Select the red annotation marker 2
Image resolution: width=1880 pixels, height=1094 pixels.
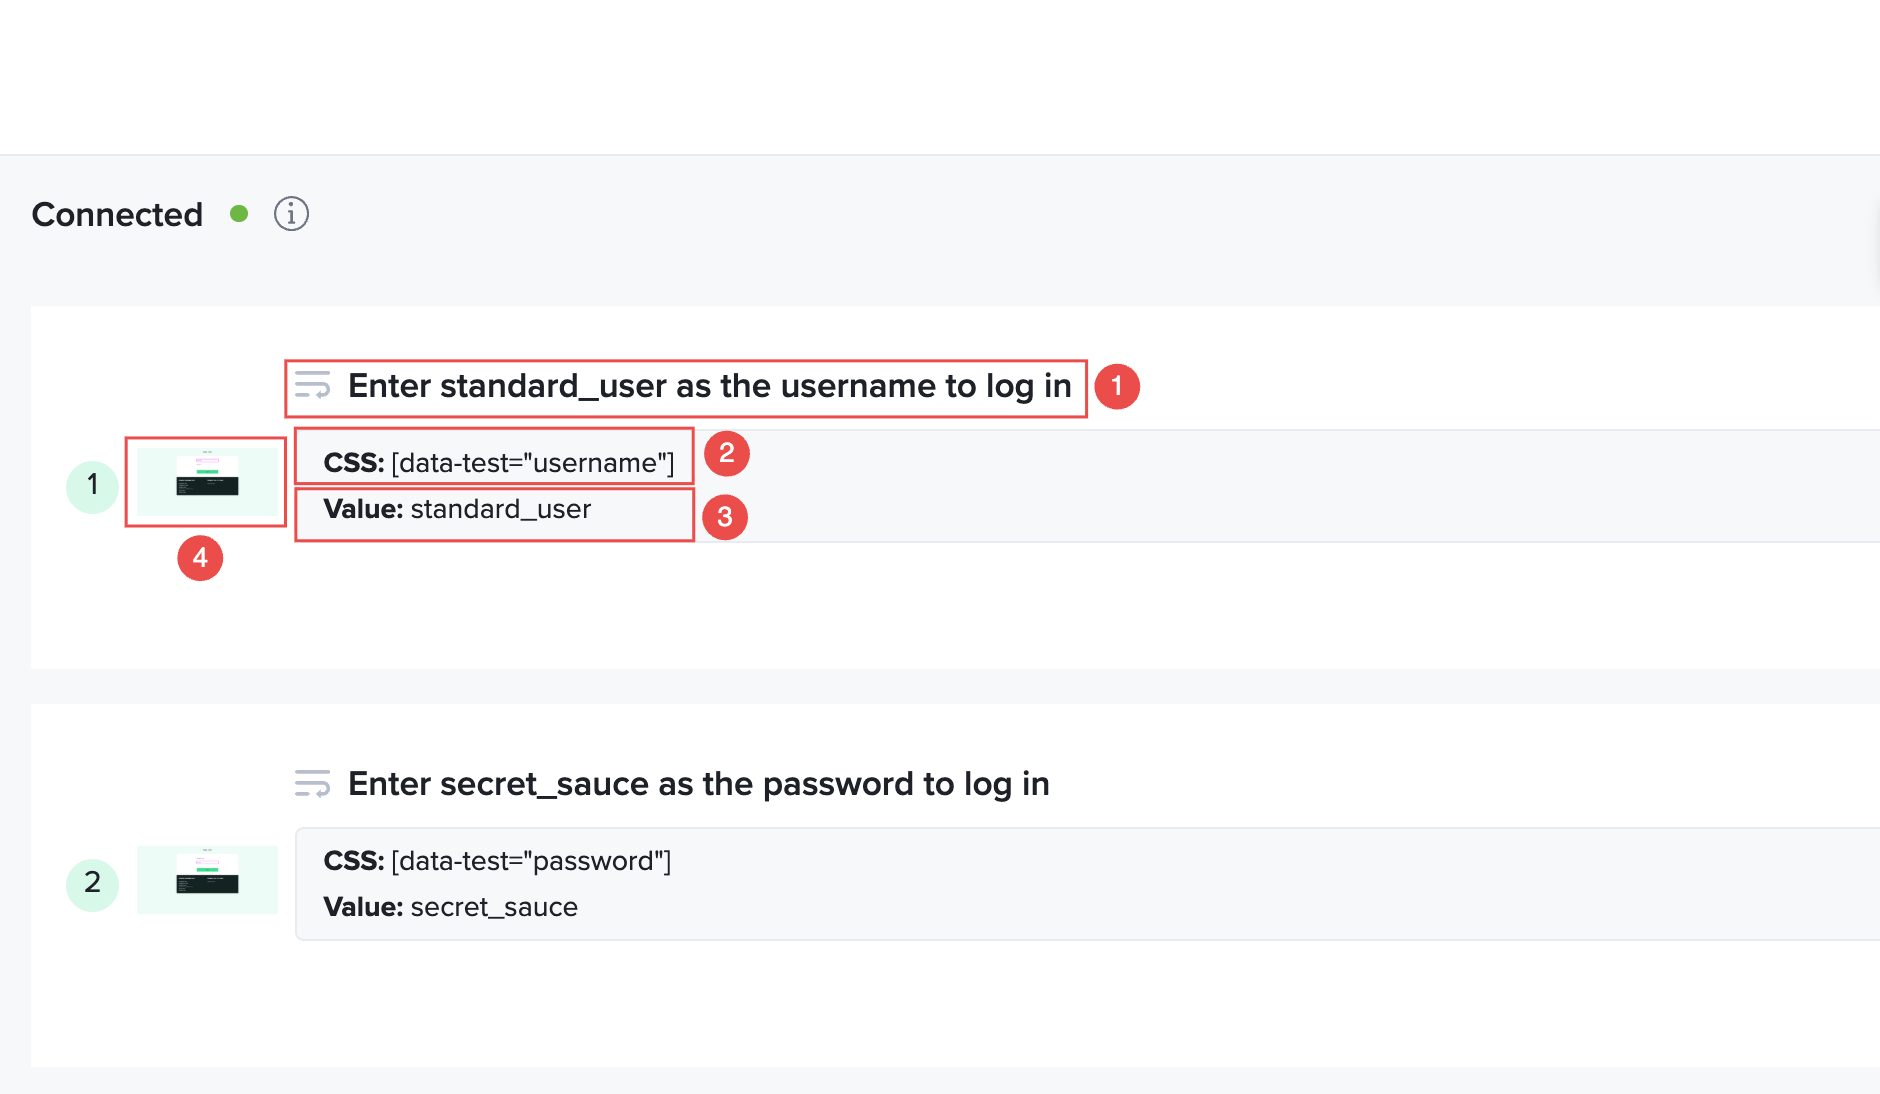(x=727, y=453)
